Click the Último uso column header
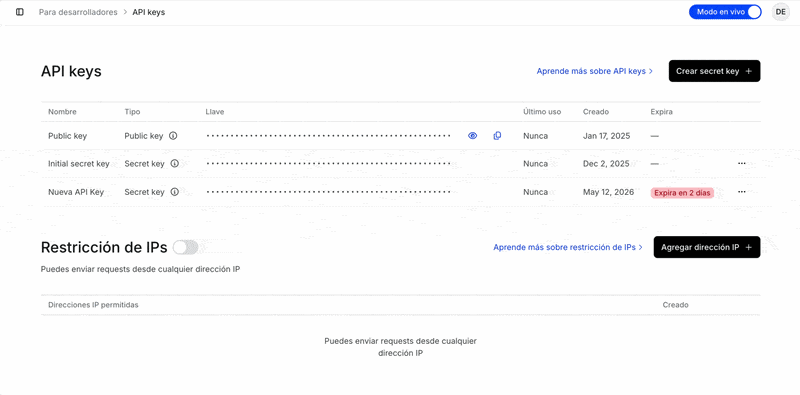The height and width of the screenshot is (395, 800). [542, 112]
